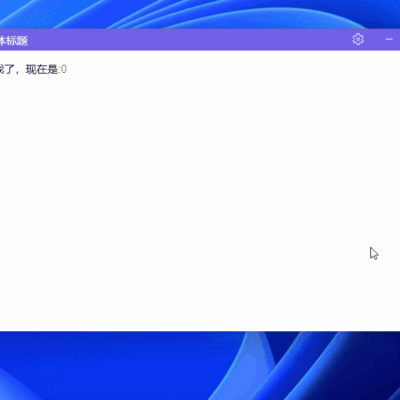This screenshot has height=400, width=400.
Task: Click the 题 character in the window title
Action: click(22, 41)
